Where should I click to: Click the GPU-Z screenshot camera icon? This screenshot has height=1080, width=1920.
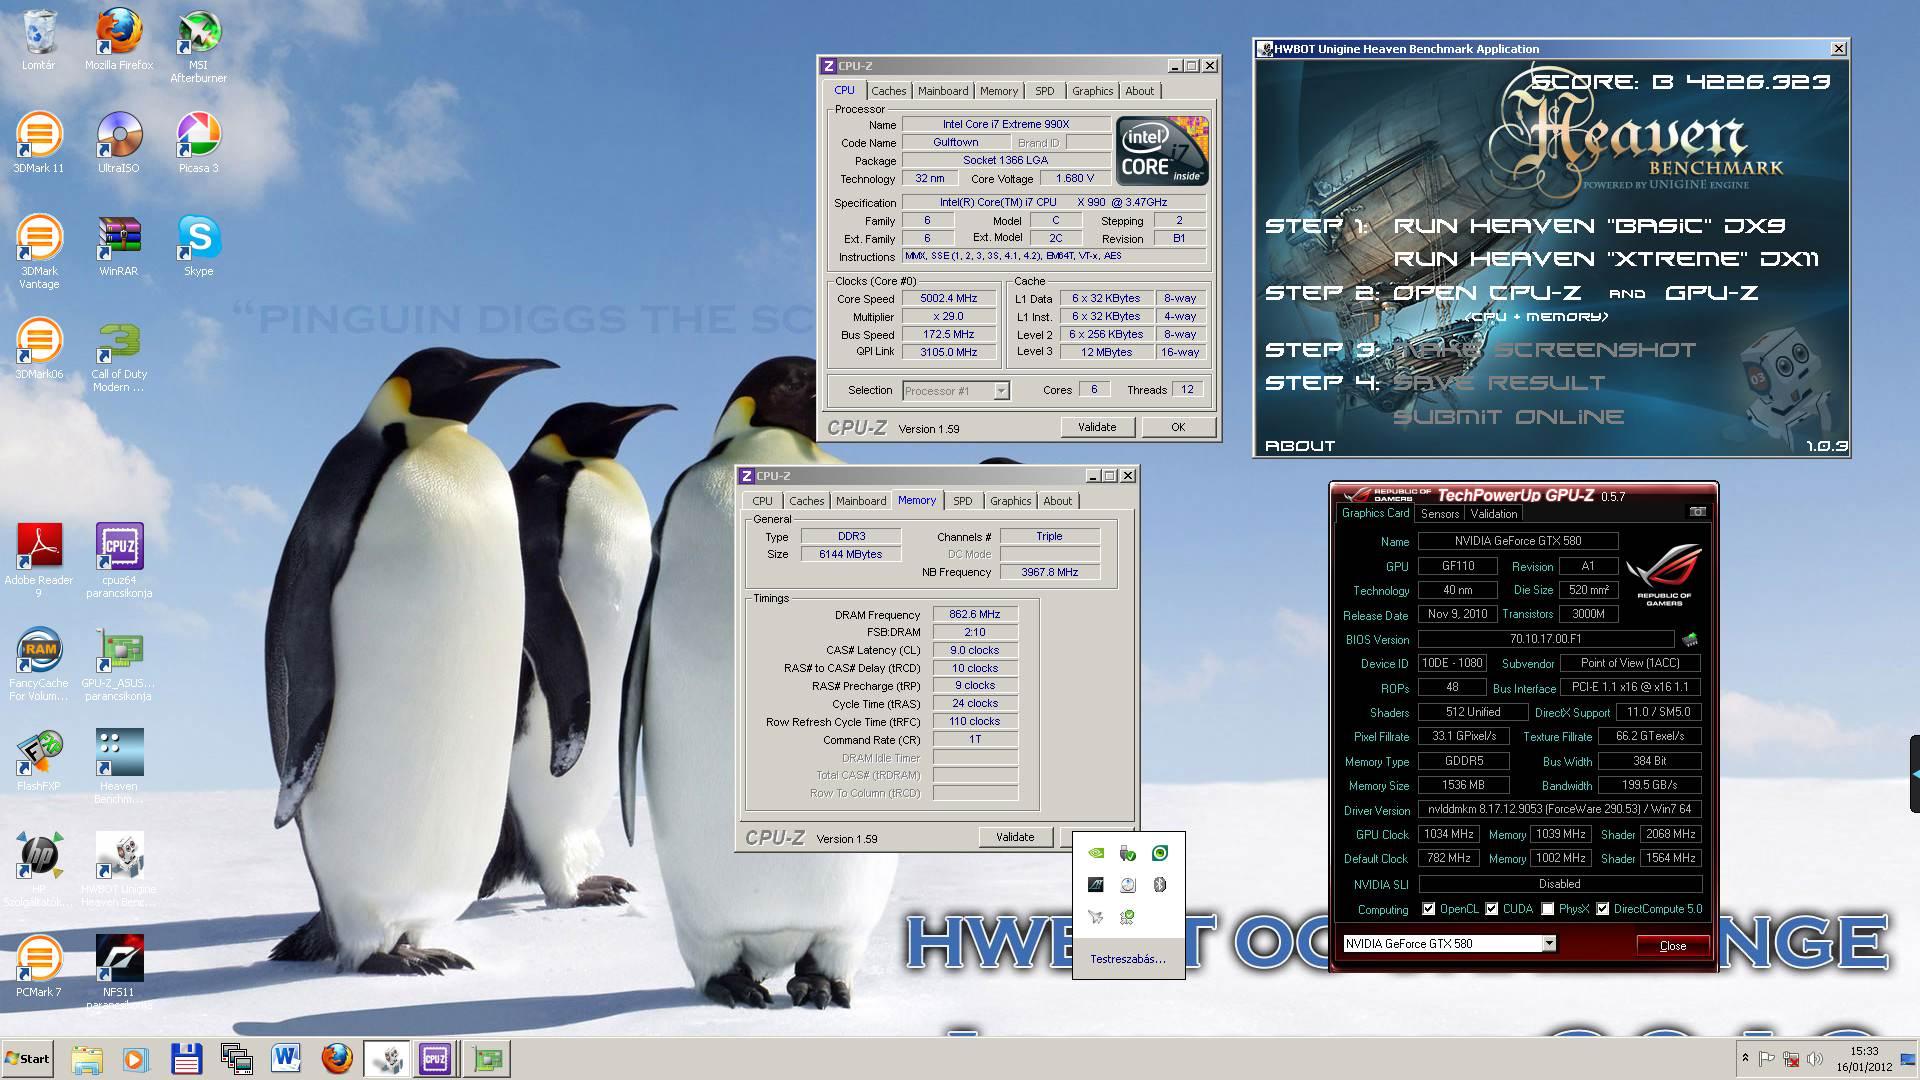[1697, 512]
